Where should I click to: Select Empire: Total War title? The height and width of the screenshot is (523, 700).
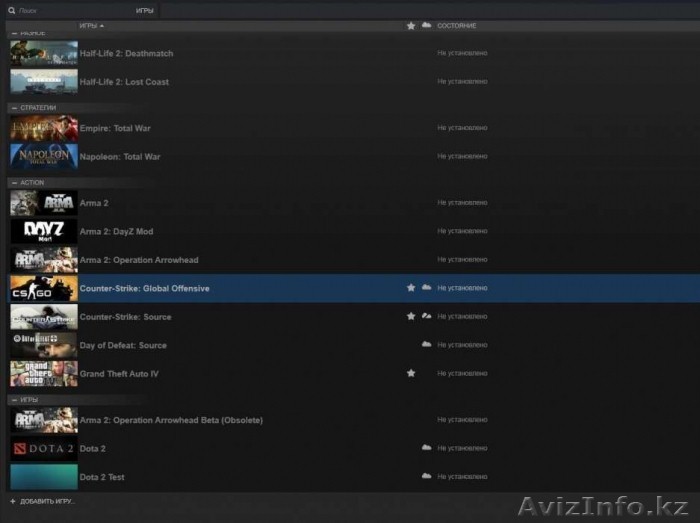(115, 129)
